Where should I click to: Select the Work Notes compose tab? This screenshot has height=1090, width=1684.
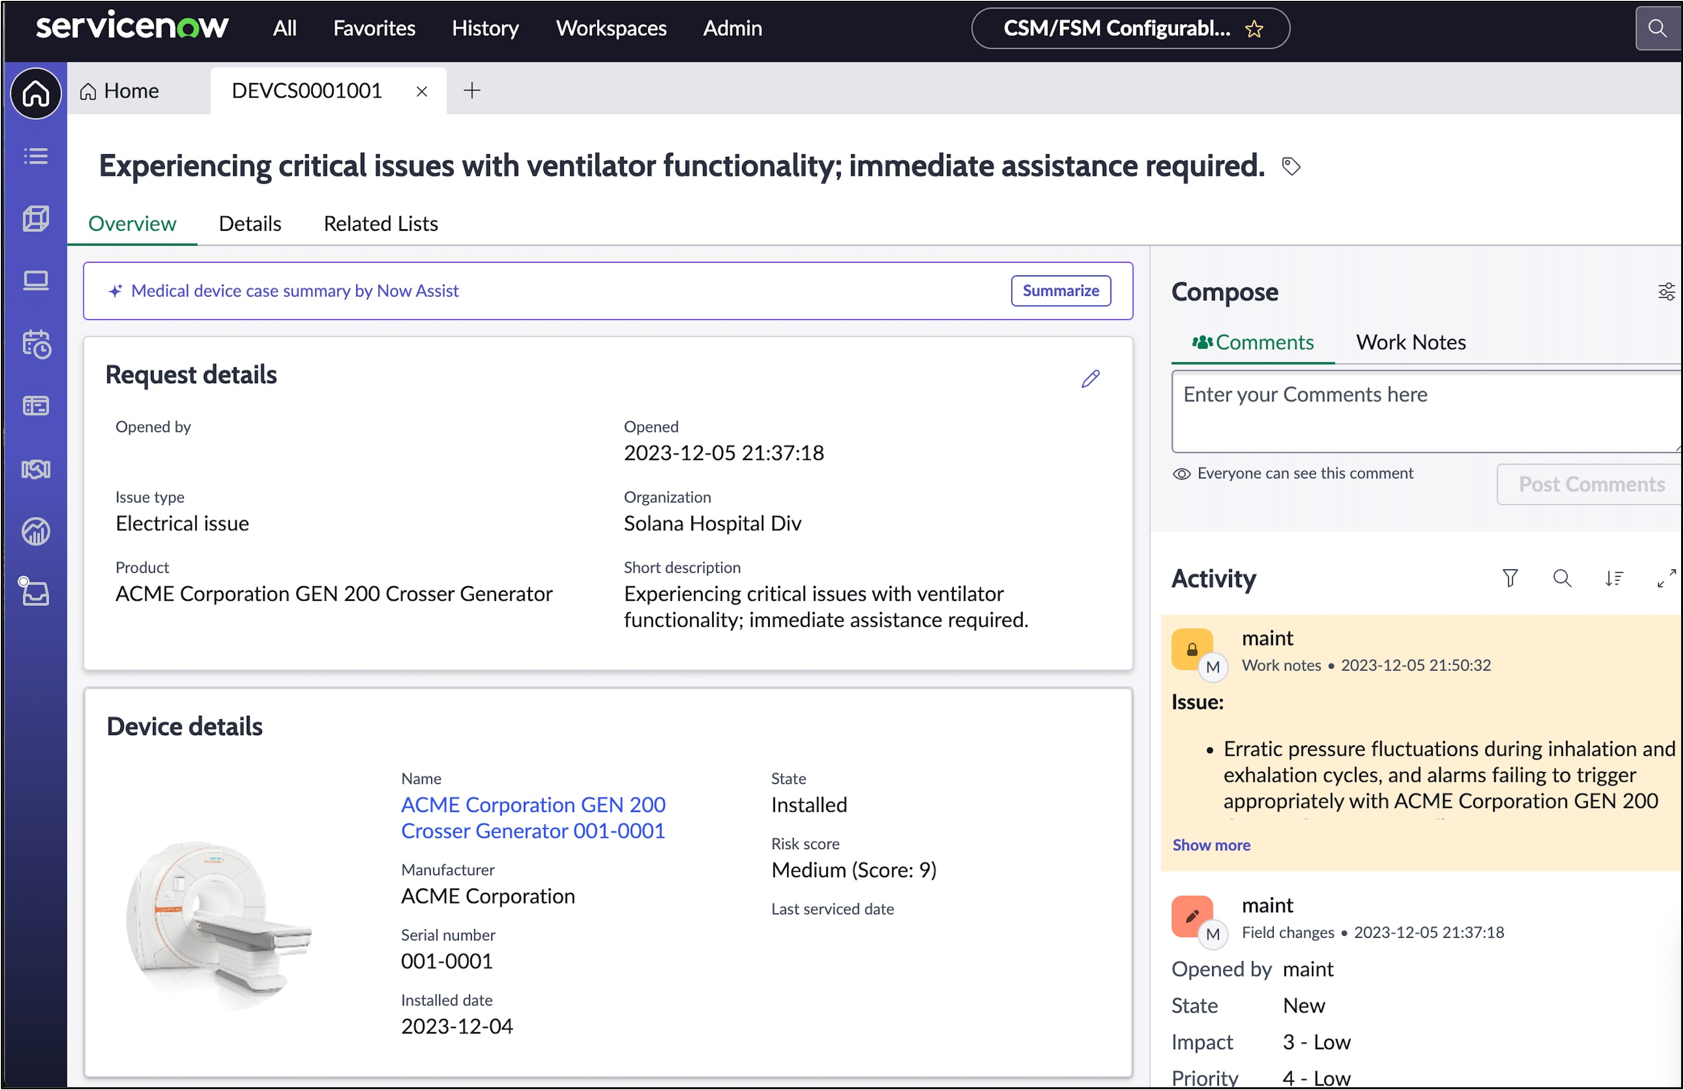(1411, 342)
